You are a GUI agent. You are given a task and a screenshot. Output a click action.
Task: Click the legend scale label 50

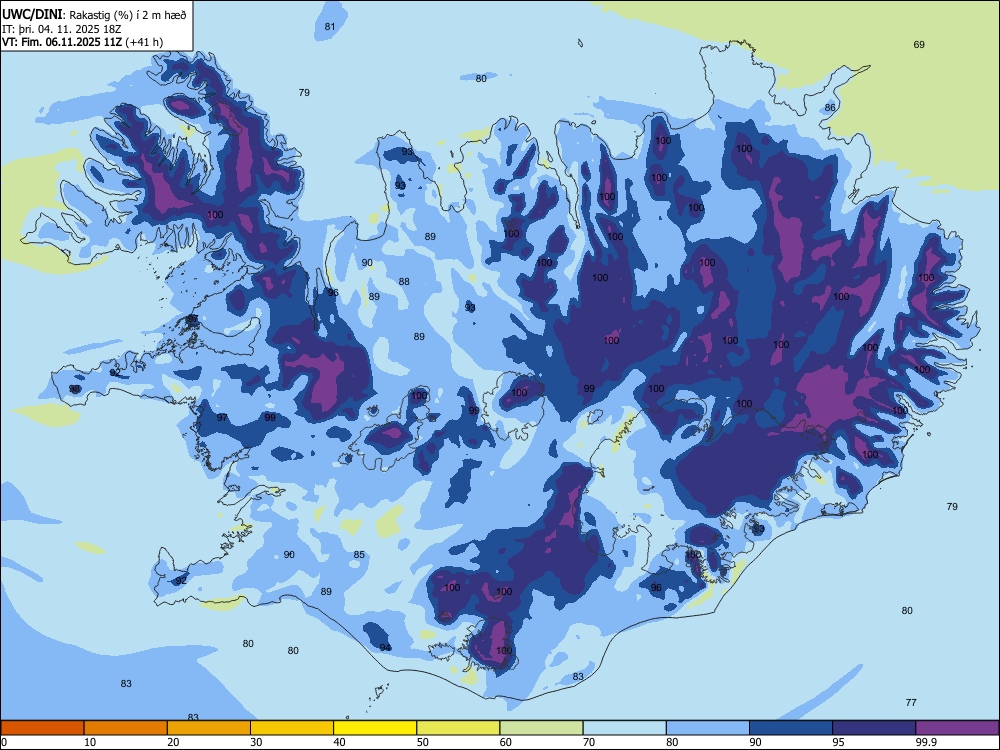coord(423,742)
